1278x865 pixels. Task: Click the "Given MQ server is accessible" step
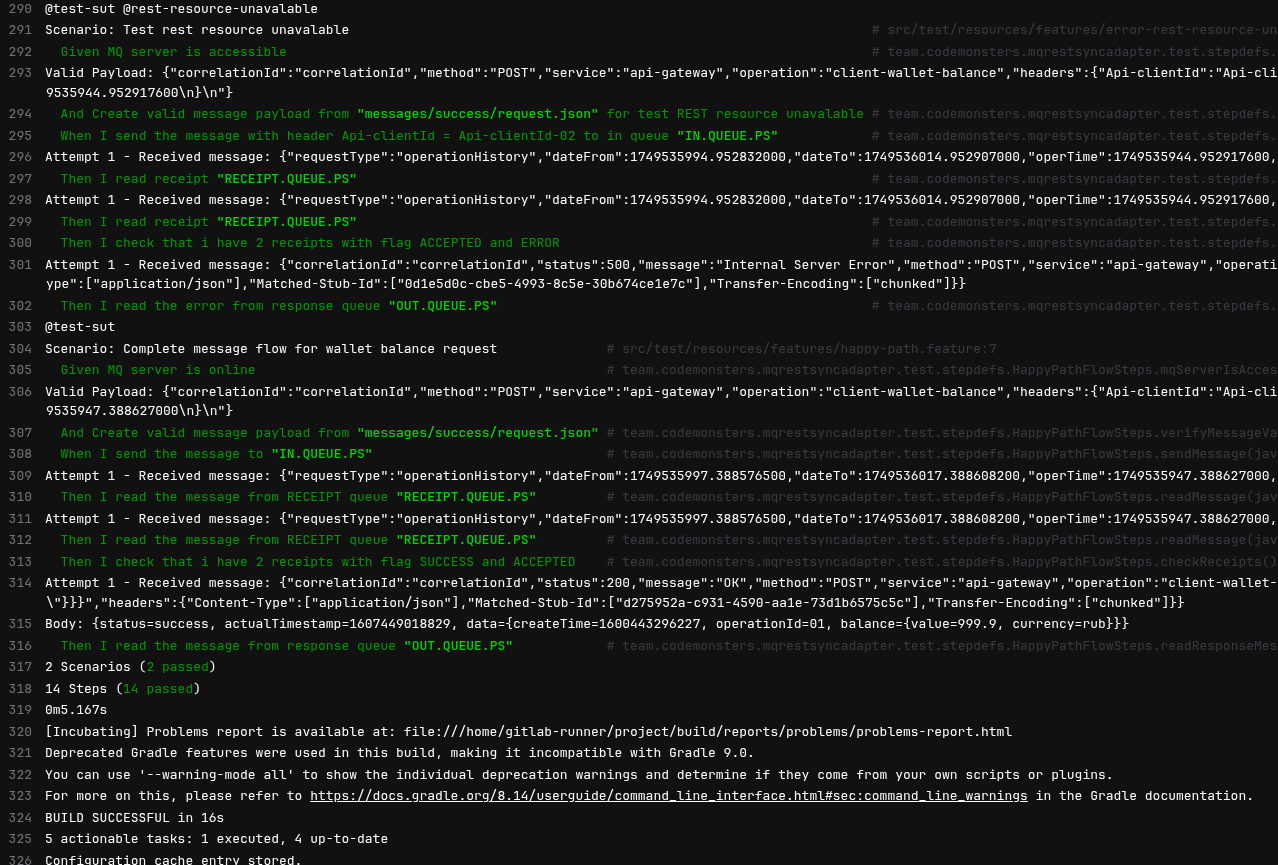pyautogui.click(x=173, y=52)
